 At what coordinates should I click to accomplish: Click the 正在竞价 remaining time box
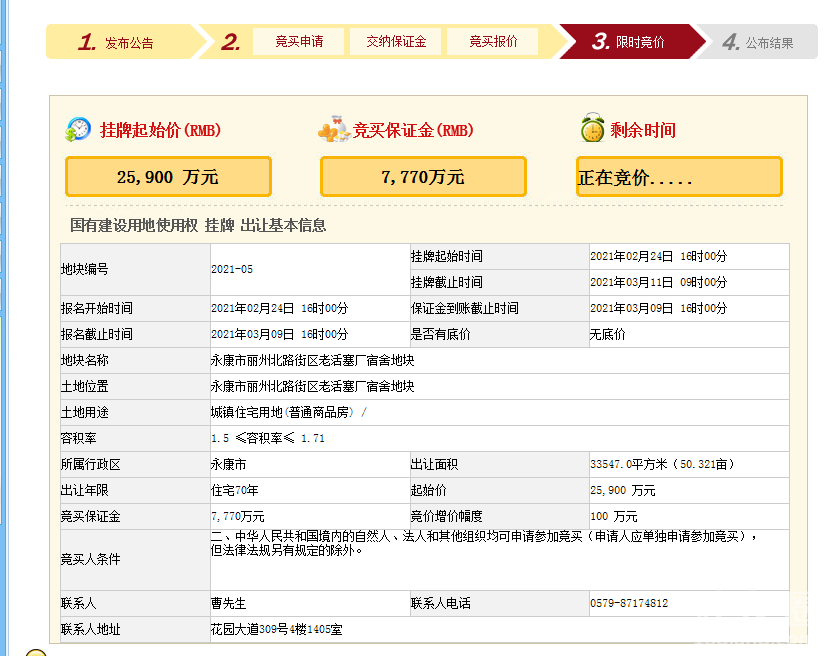click(679, 177)
